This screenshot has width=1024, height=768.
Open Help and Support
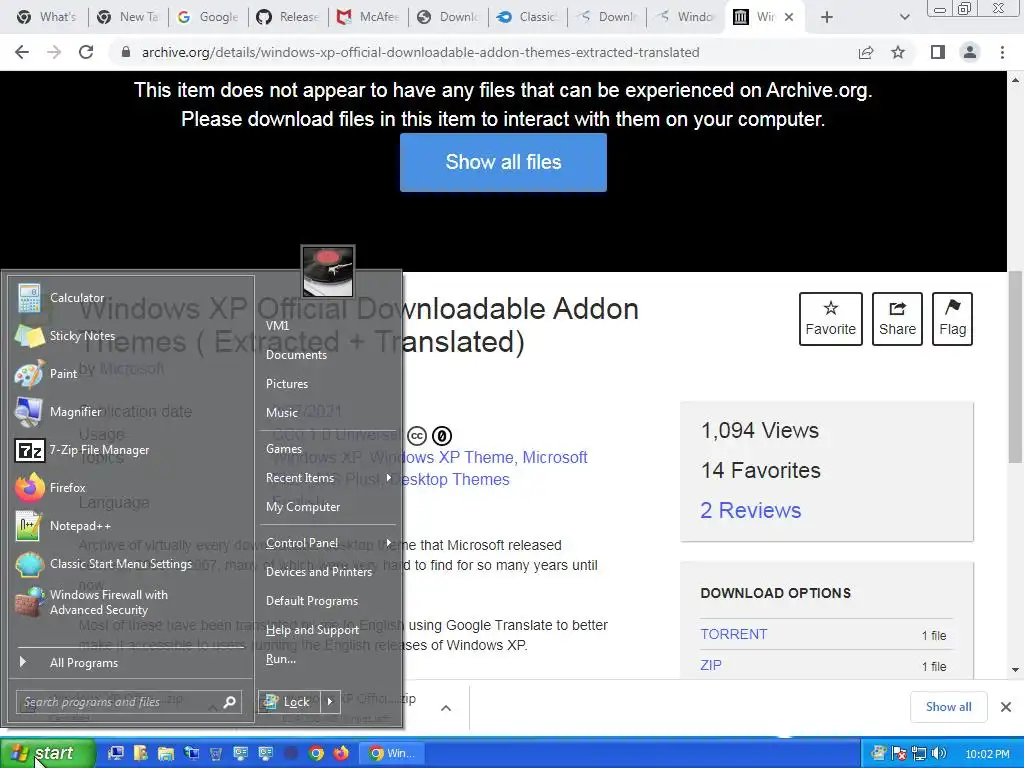[328, 630]
